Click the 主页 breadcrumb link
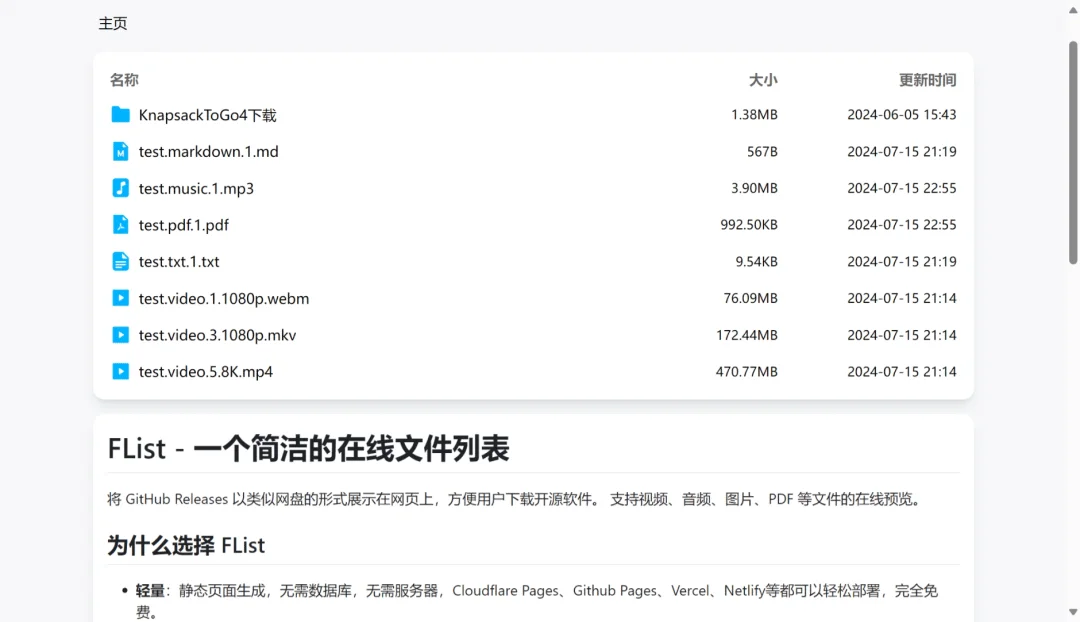This screenshot has height=622, width=1080. point(113,22)
